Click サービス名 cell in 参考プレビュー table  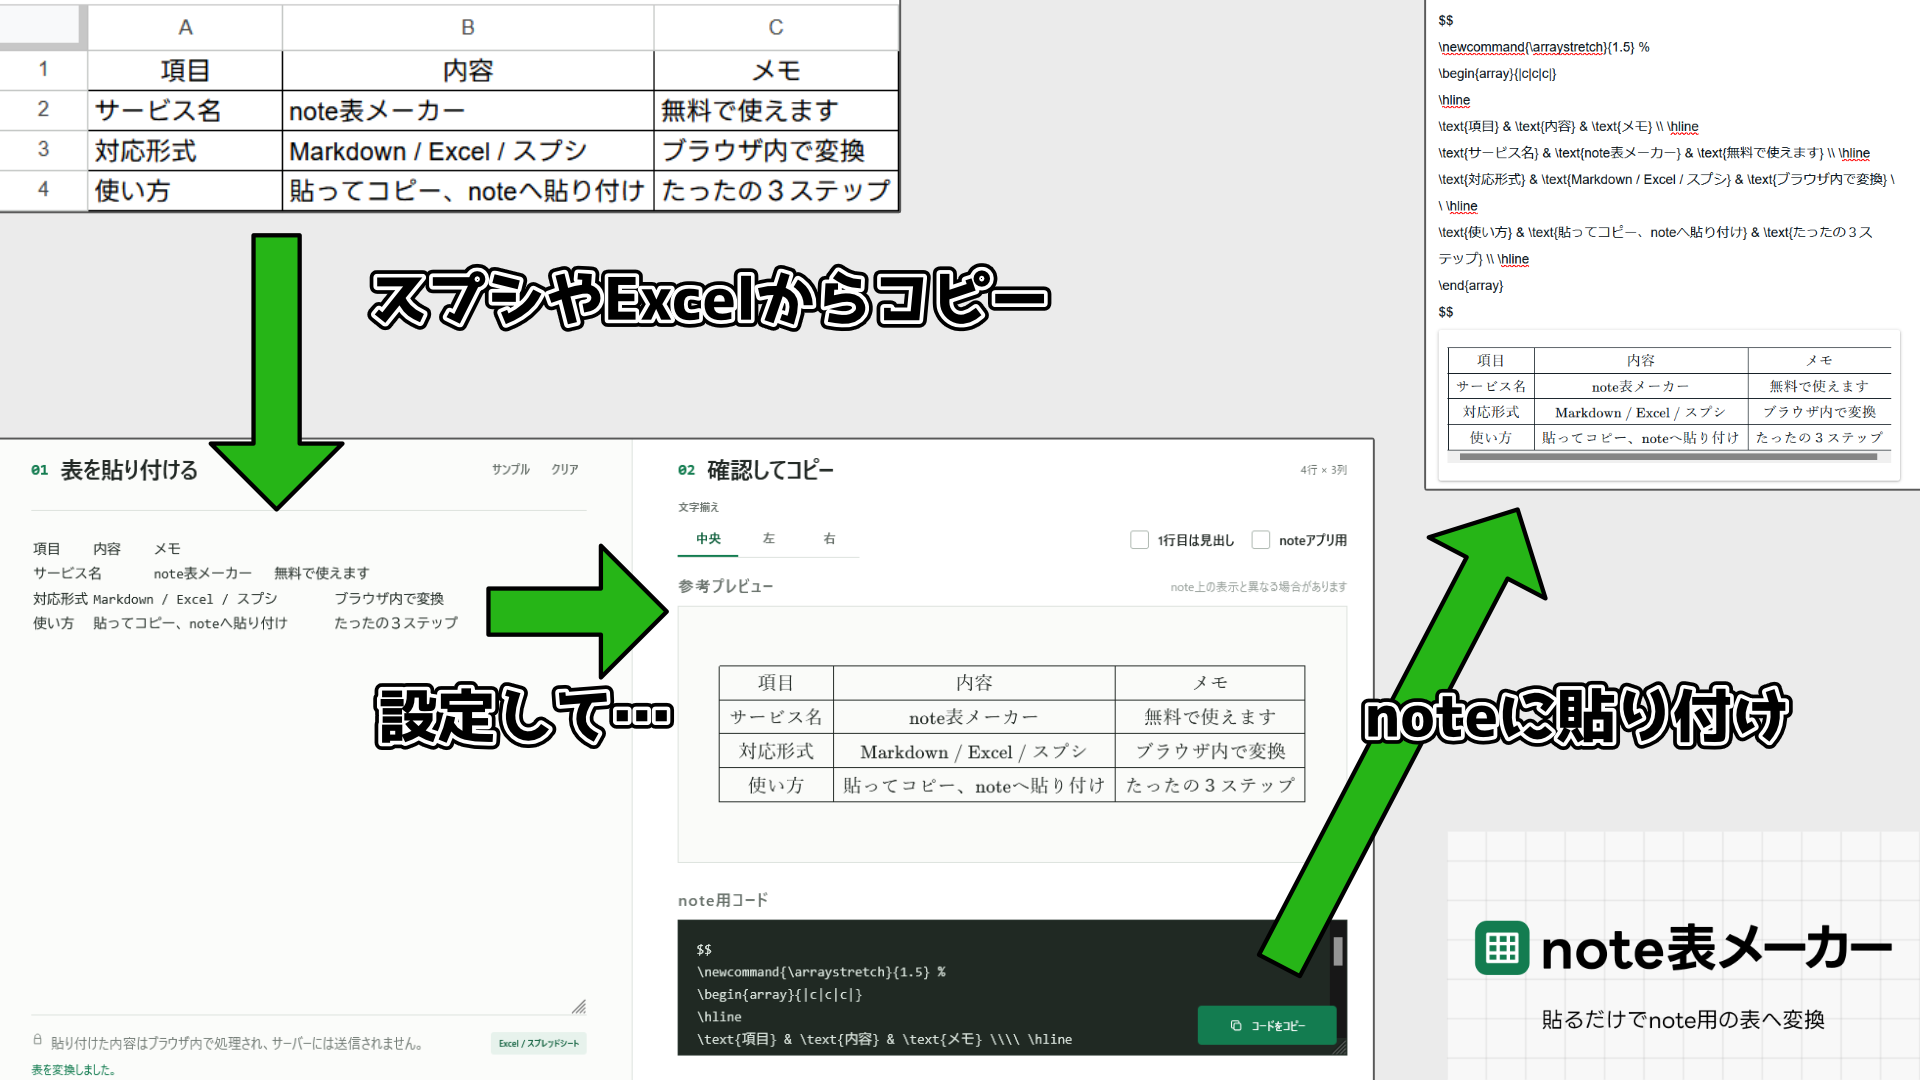pos(776,717)
